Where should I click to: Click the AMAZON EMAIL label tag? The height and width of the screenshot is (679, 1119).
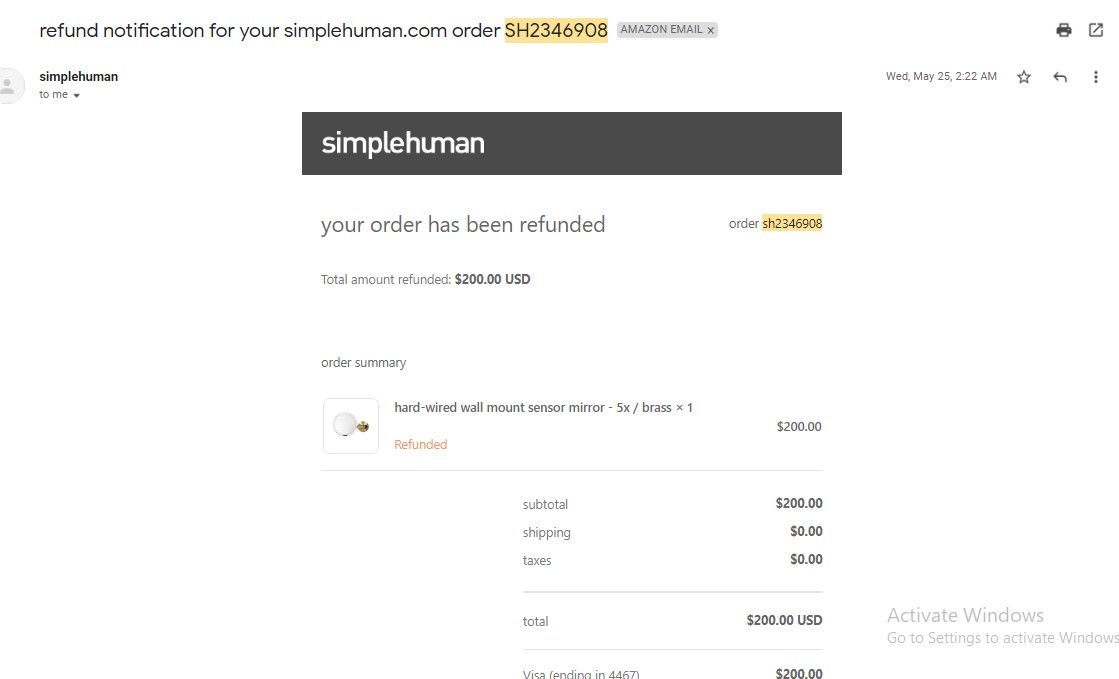click(661, 29)
